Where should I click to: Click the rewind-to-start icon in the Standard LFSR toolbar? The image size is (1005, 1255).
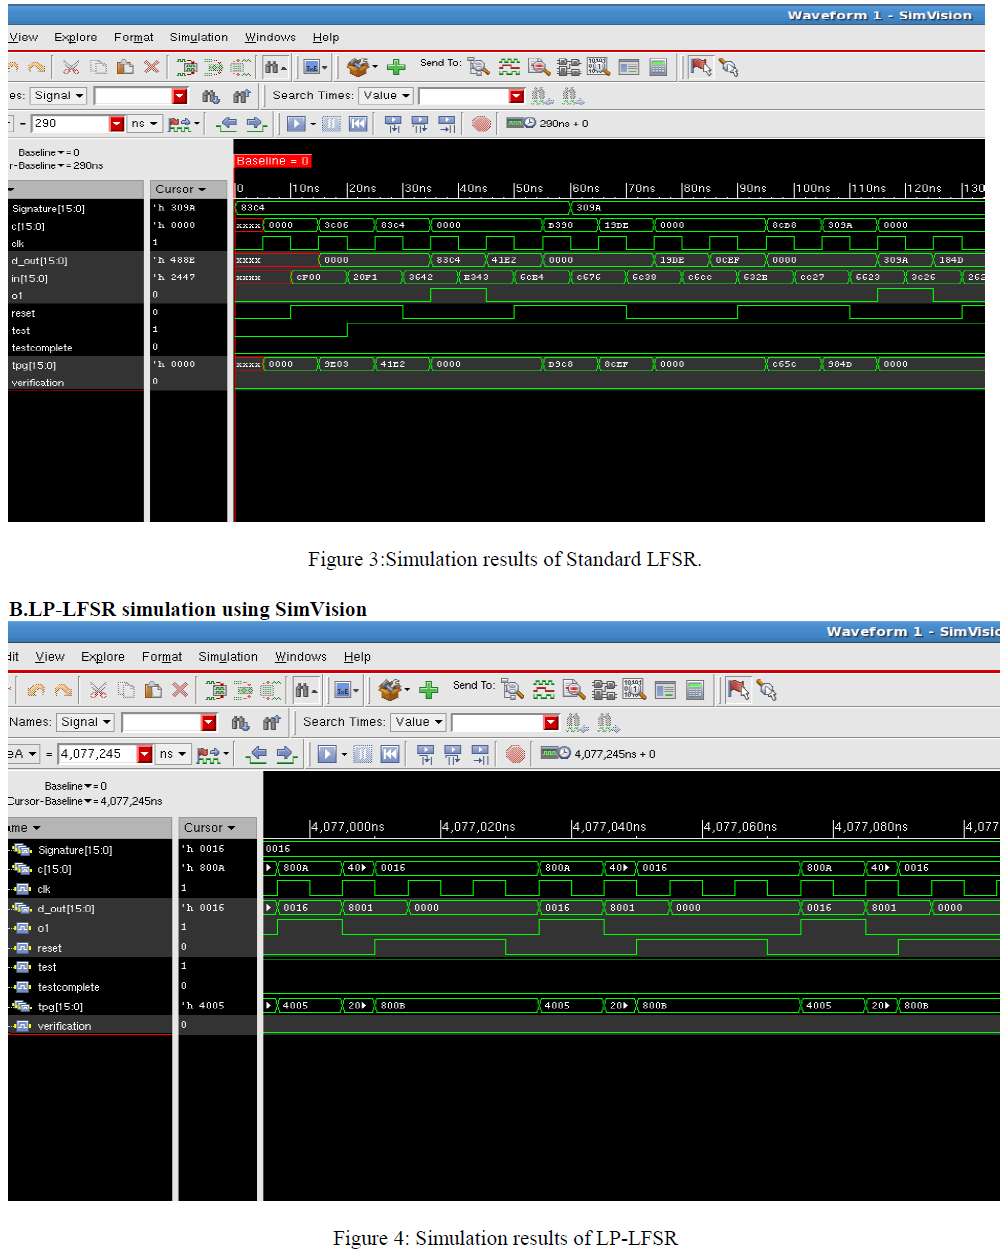(x=358, y=124)
